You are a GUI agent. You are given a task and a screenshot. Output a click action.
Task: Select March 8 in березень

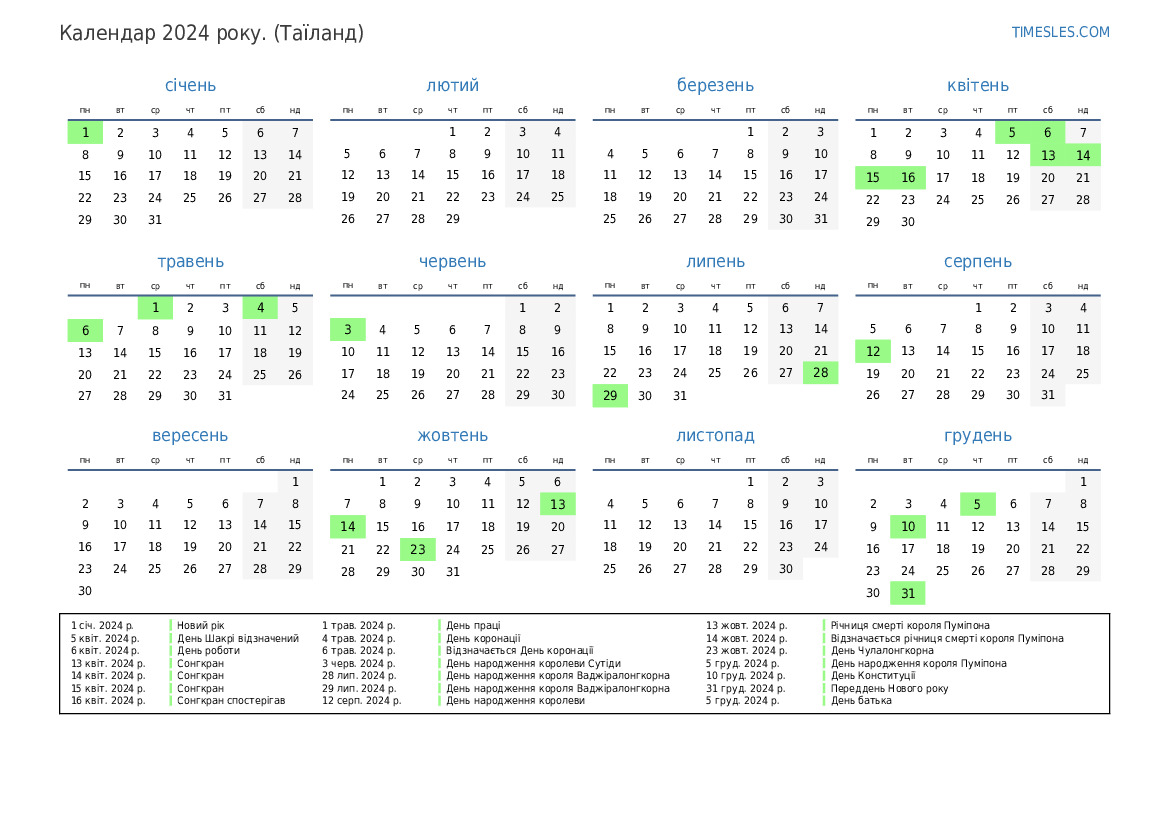750,154
